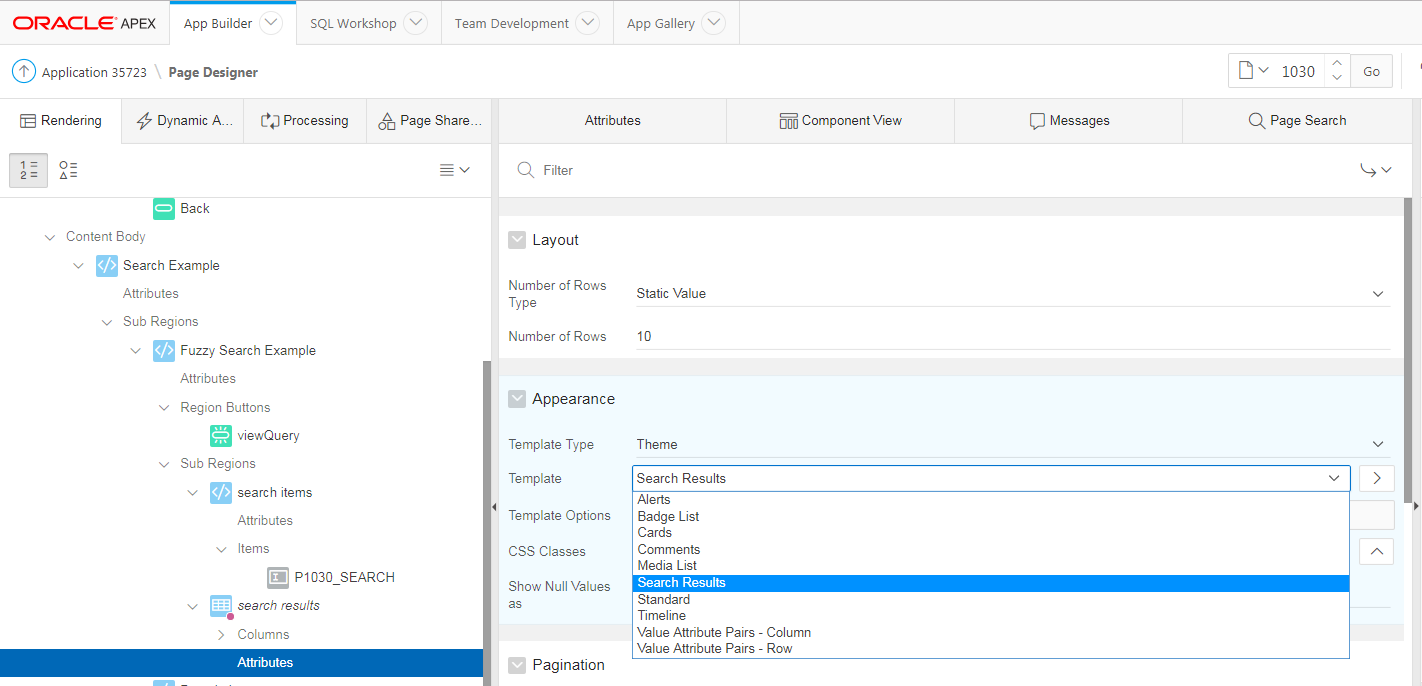
Task: Click the Go button
Action: click(x=1371, y=71)
